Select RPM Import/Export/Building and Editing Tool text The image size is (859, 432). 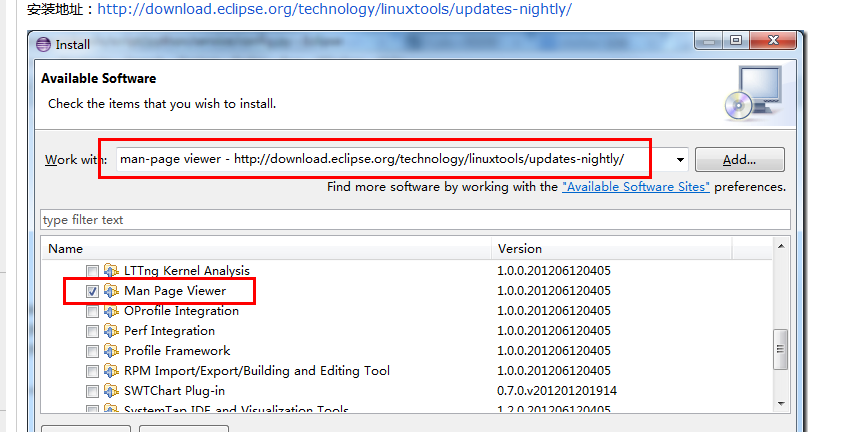(257, 371)
